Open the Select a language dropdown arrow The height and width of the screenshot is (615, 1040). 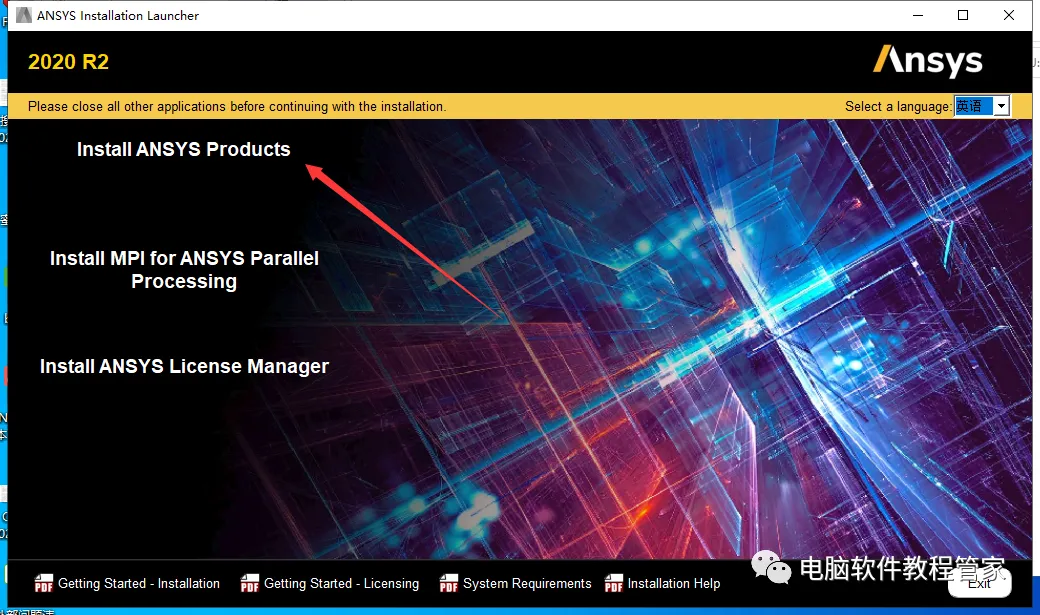[x=1002, y=106]
